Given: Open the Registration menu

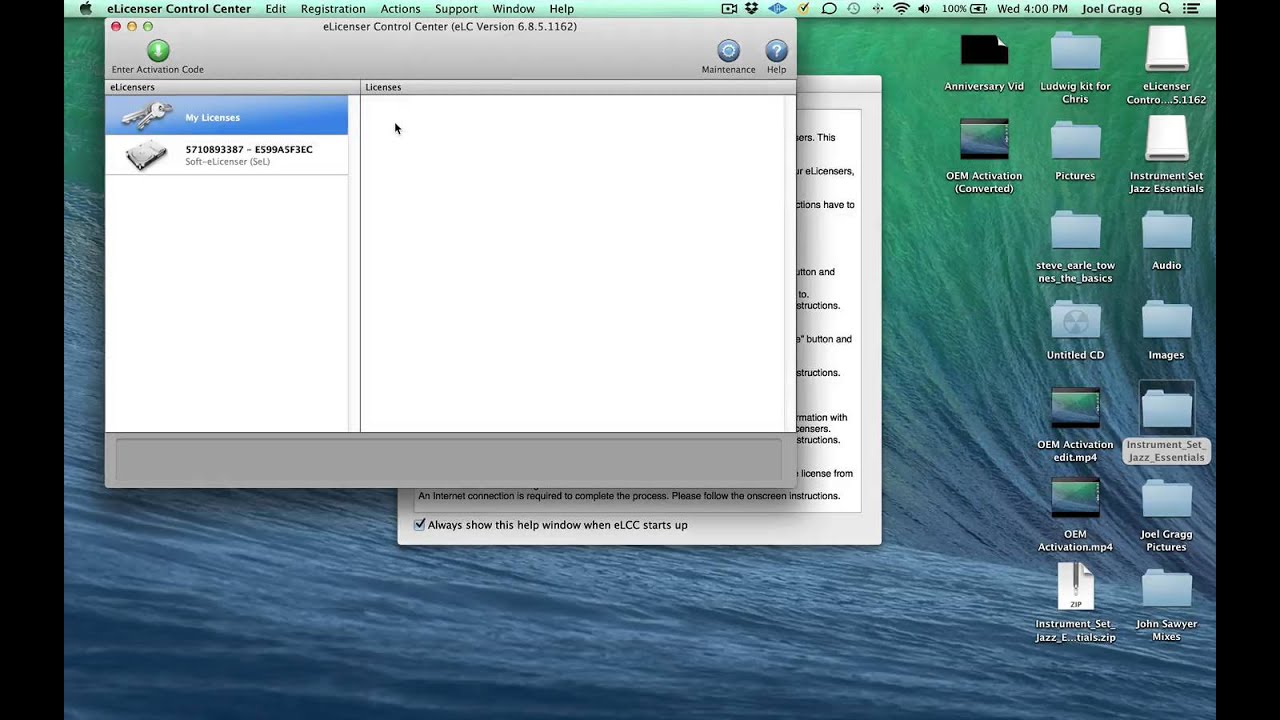Looking at the screenshot, I should tap(333, 8).
